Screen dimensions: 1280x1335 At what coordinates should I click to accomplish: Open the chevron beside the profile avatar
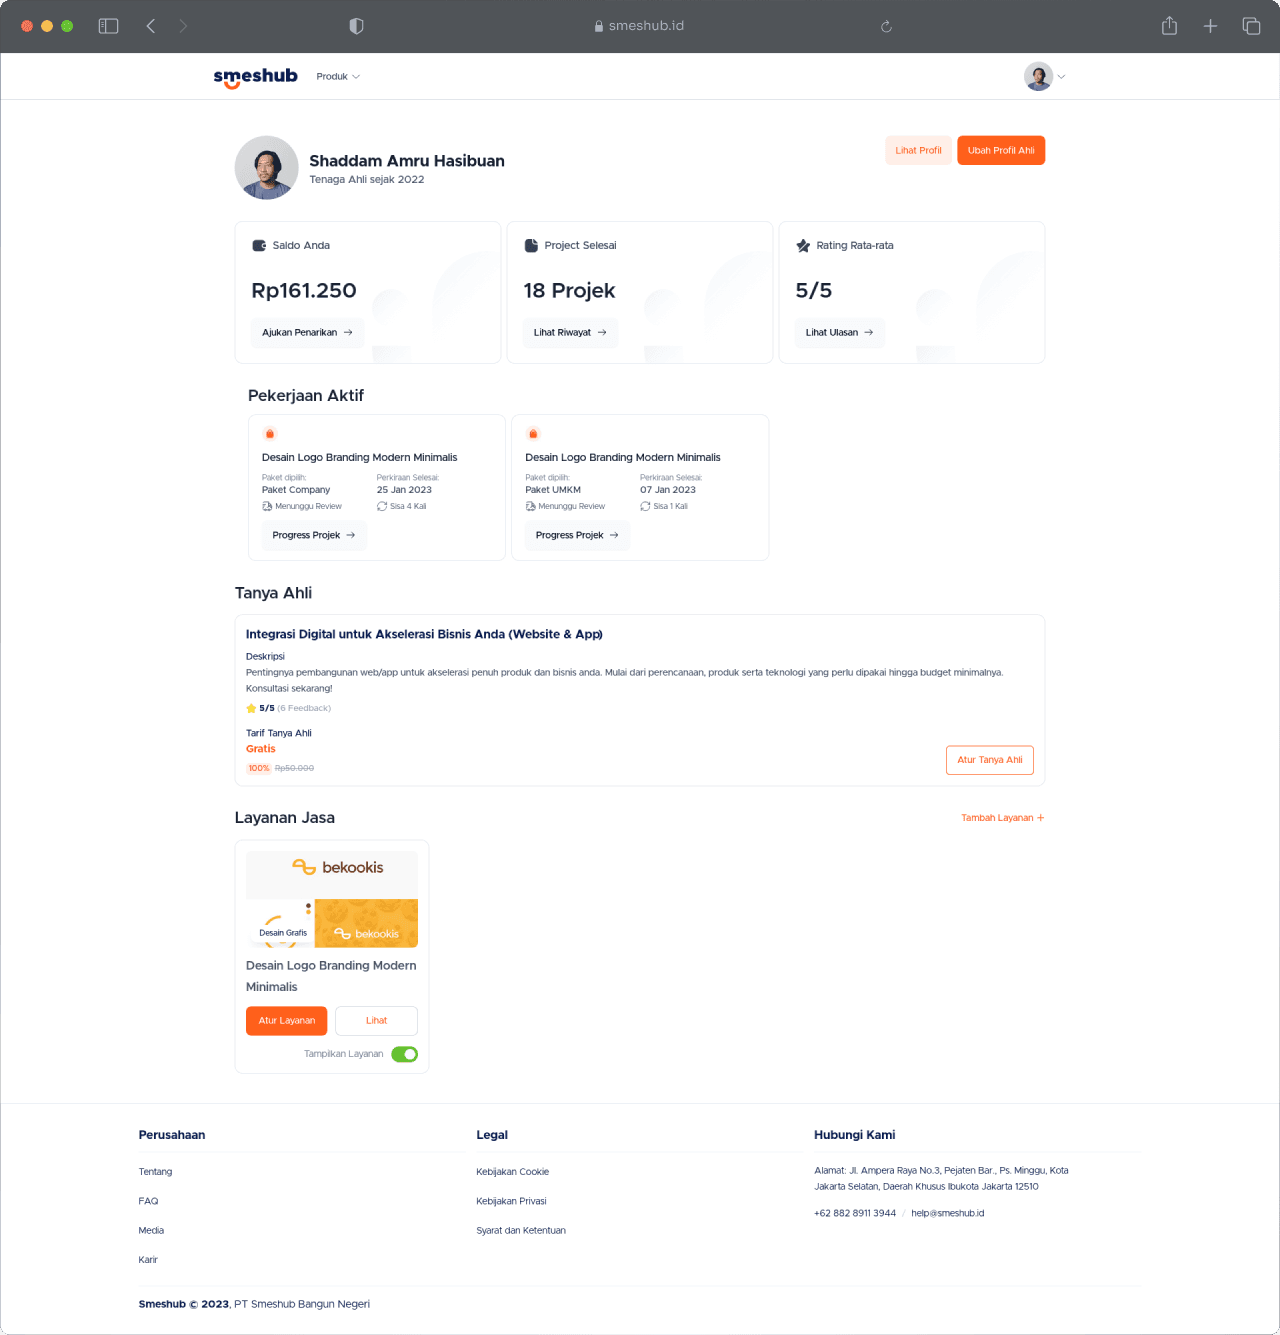coord(1061,76)
